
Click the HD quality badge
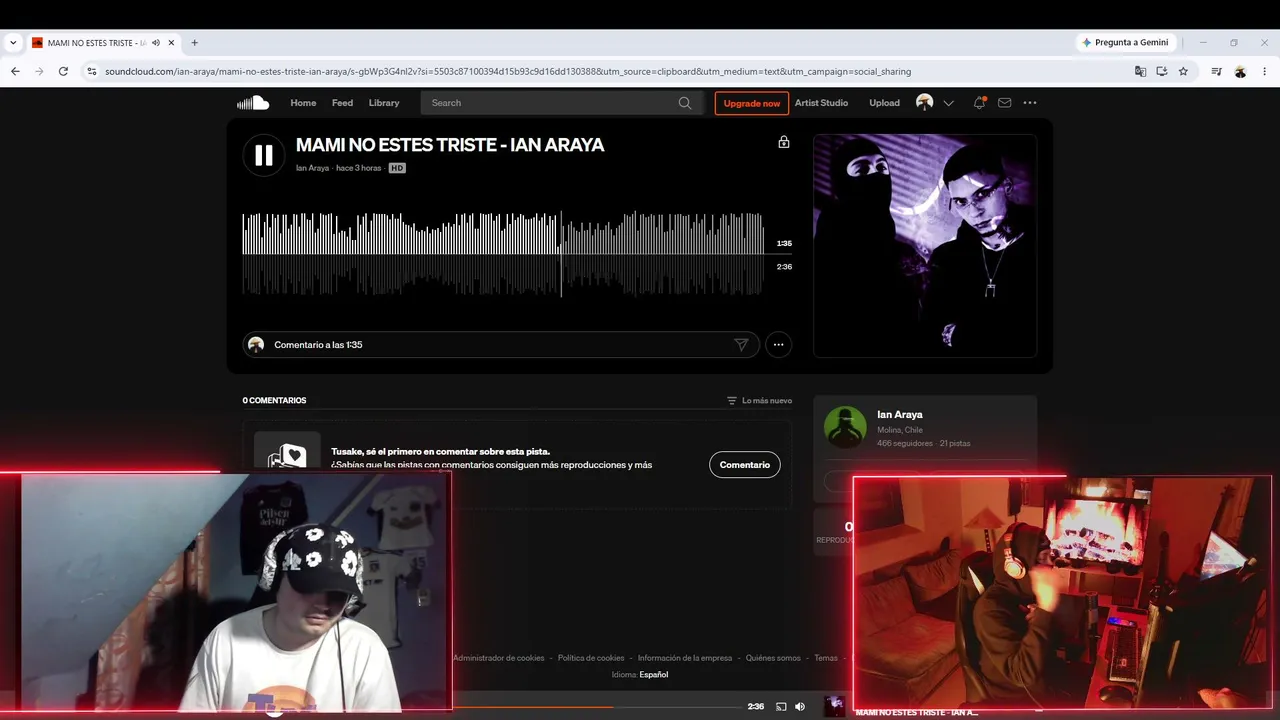[397, 168]
